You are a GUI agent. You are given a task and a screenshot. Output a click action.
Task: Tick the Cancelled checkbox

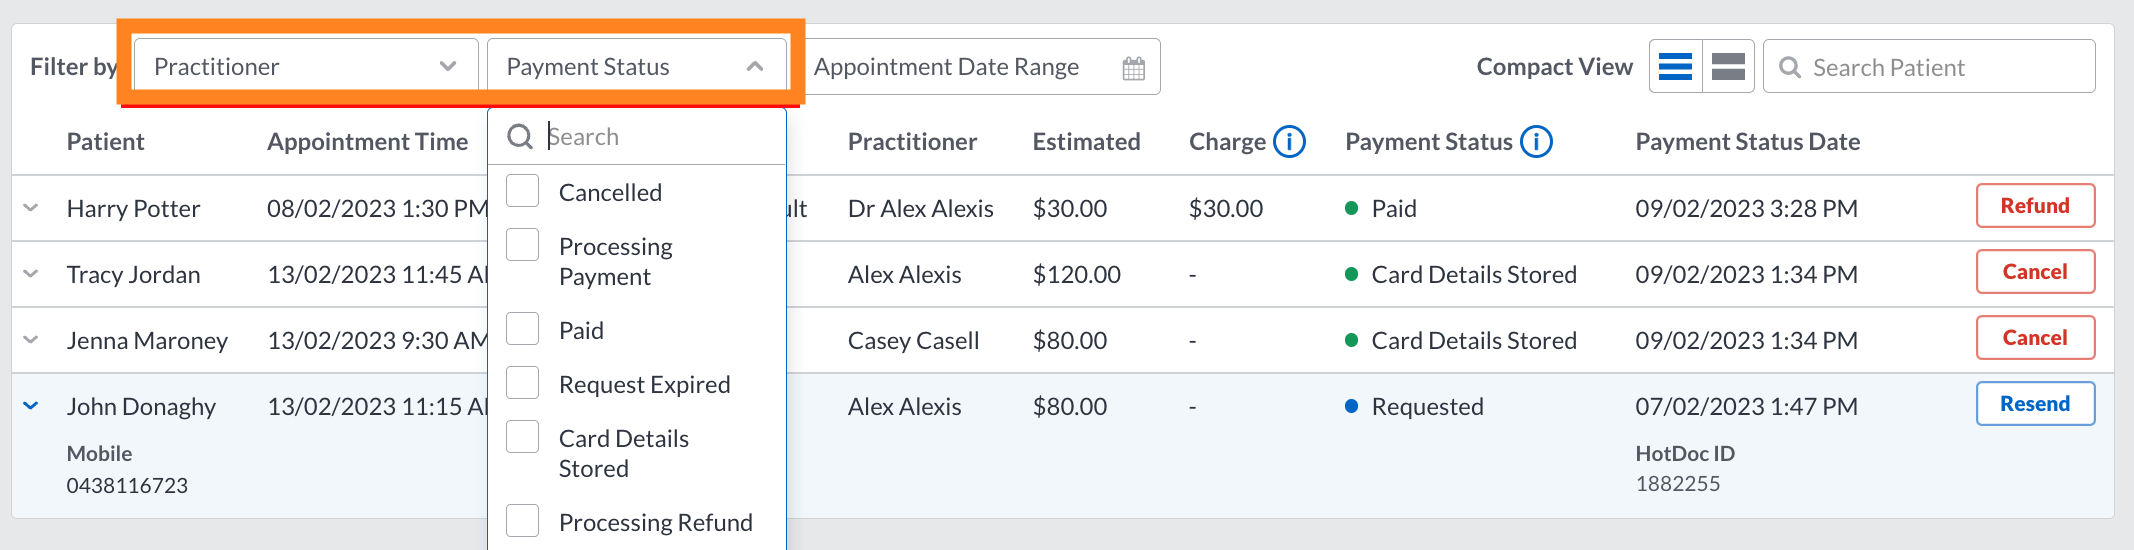[x=522, y=190]
